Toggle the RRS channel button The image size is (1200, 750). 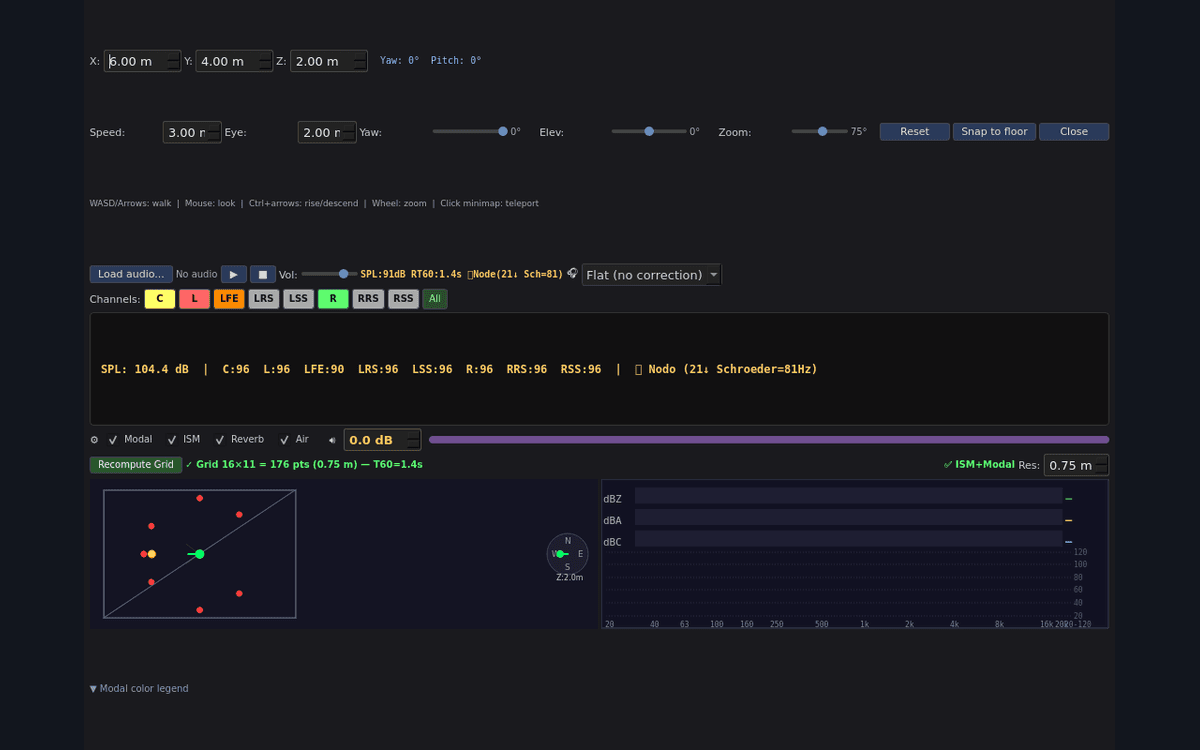pos(368,299)
